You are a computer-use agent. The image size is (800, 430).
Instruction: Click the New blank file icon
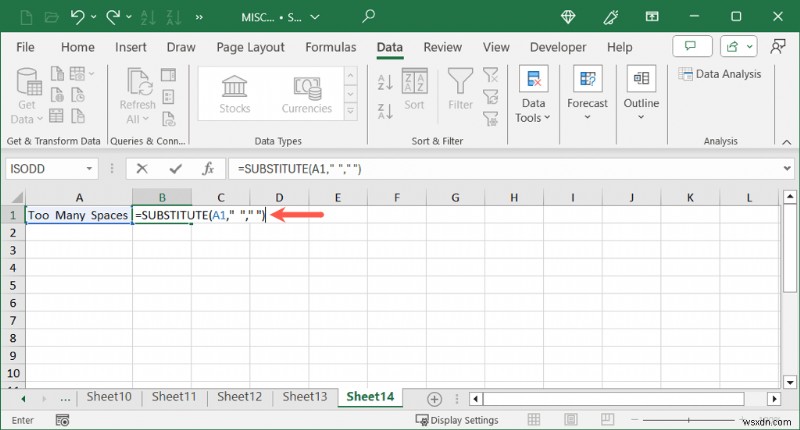[x=26, y=18]
